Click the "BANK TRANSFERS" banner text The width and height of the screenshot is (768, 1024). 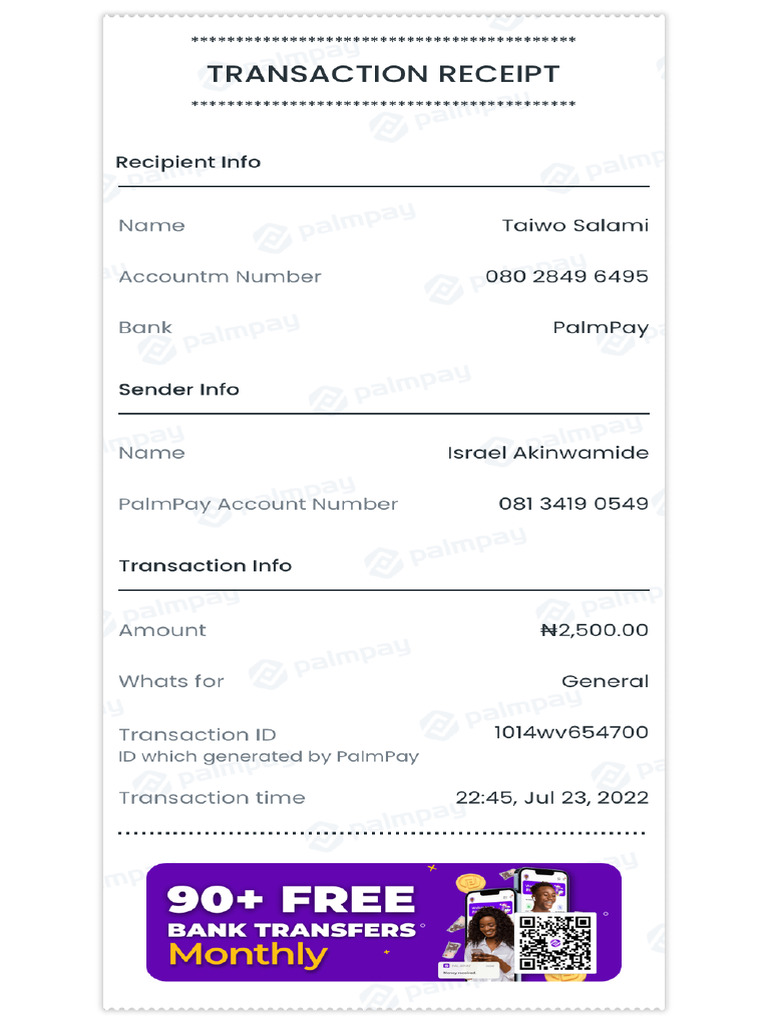(292, 929)
